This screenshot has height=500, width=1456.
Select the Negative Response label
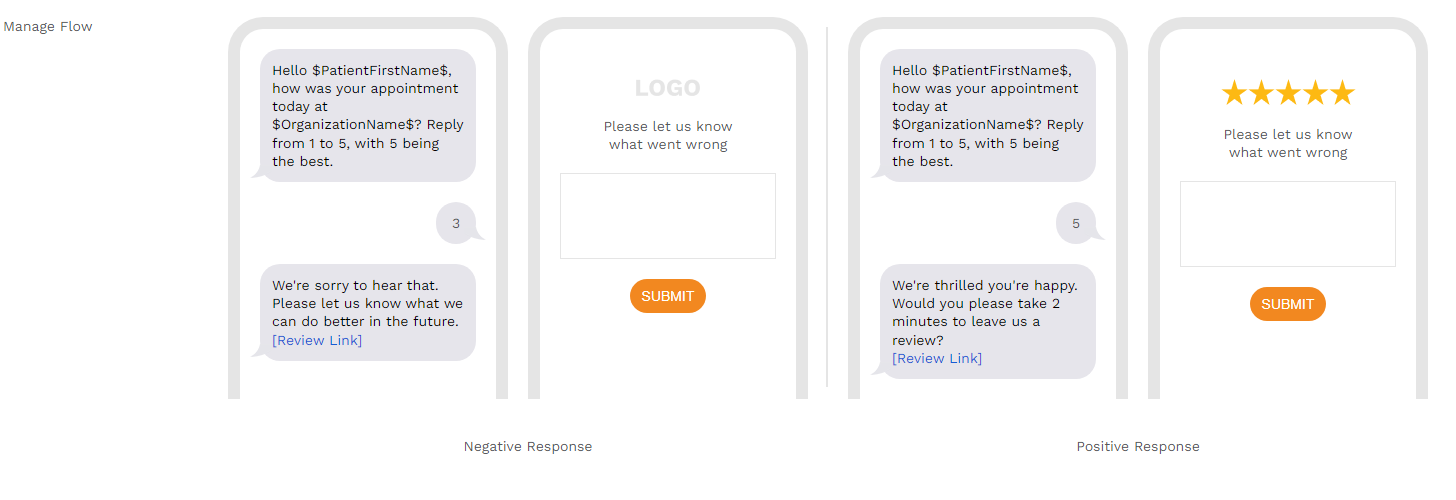tap(528, 447)
